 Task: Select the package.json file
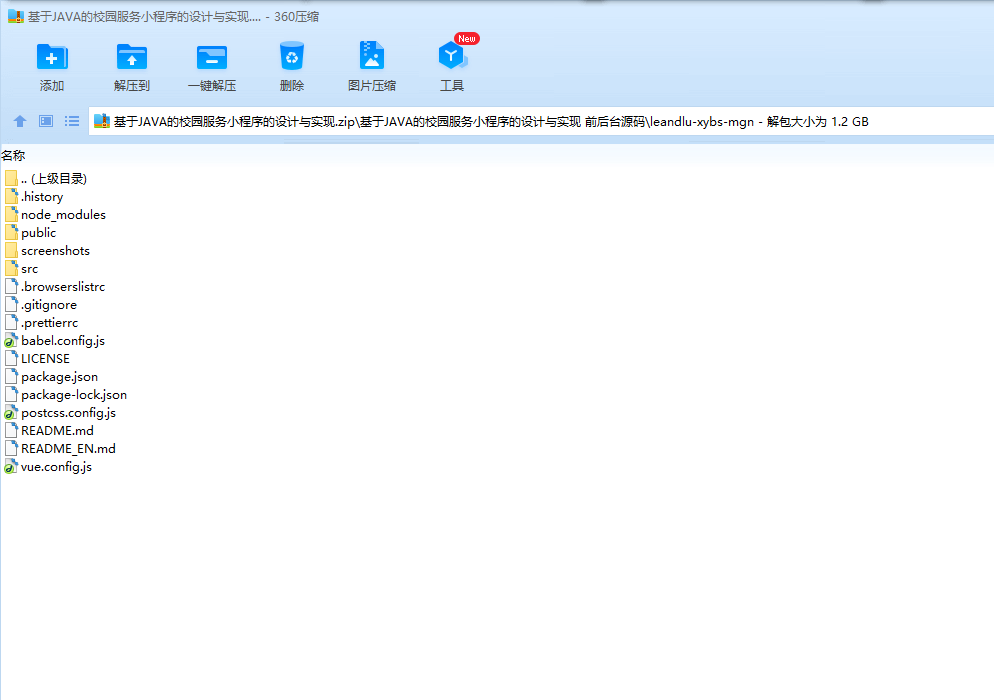(59, 377)
